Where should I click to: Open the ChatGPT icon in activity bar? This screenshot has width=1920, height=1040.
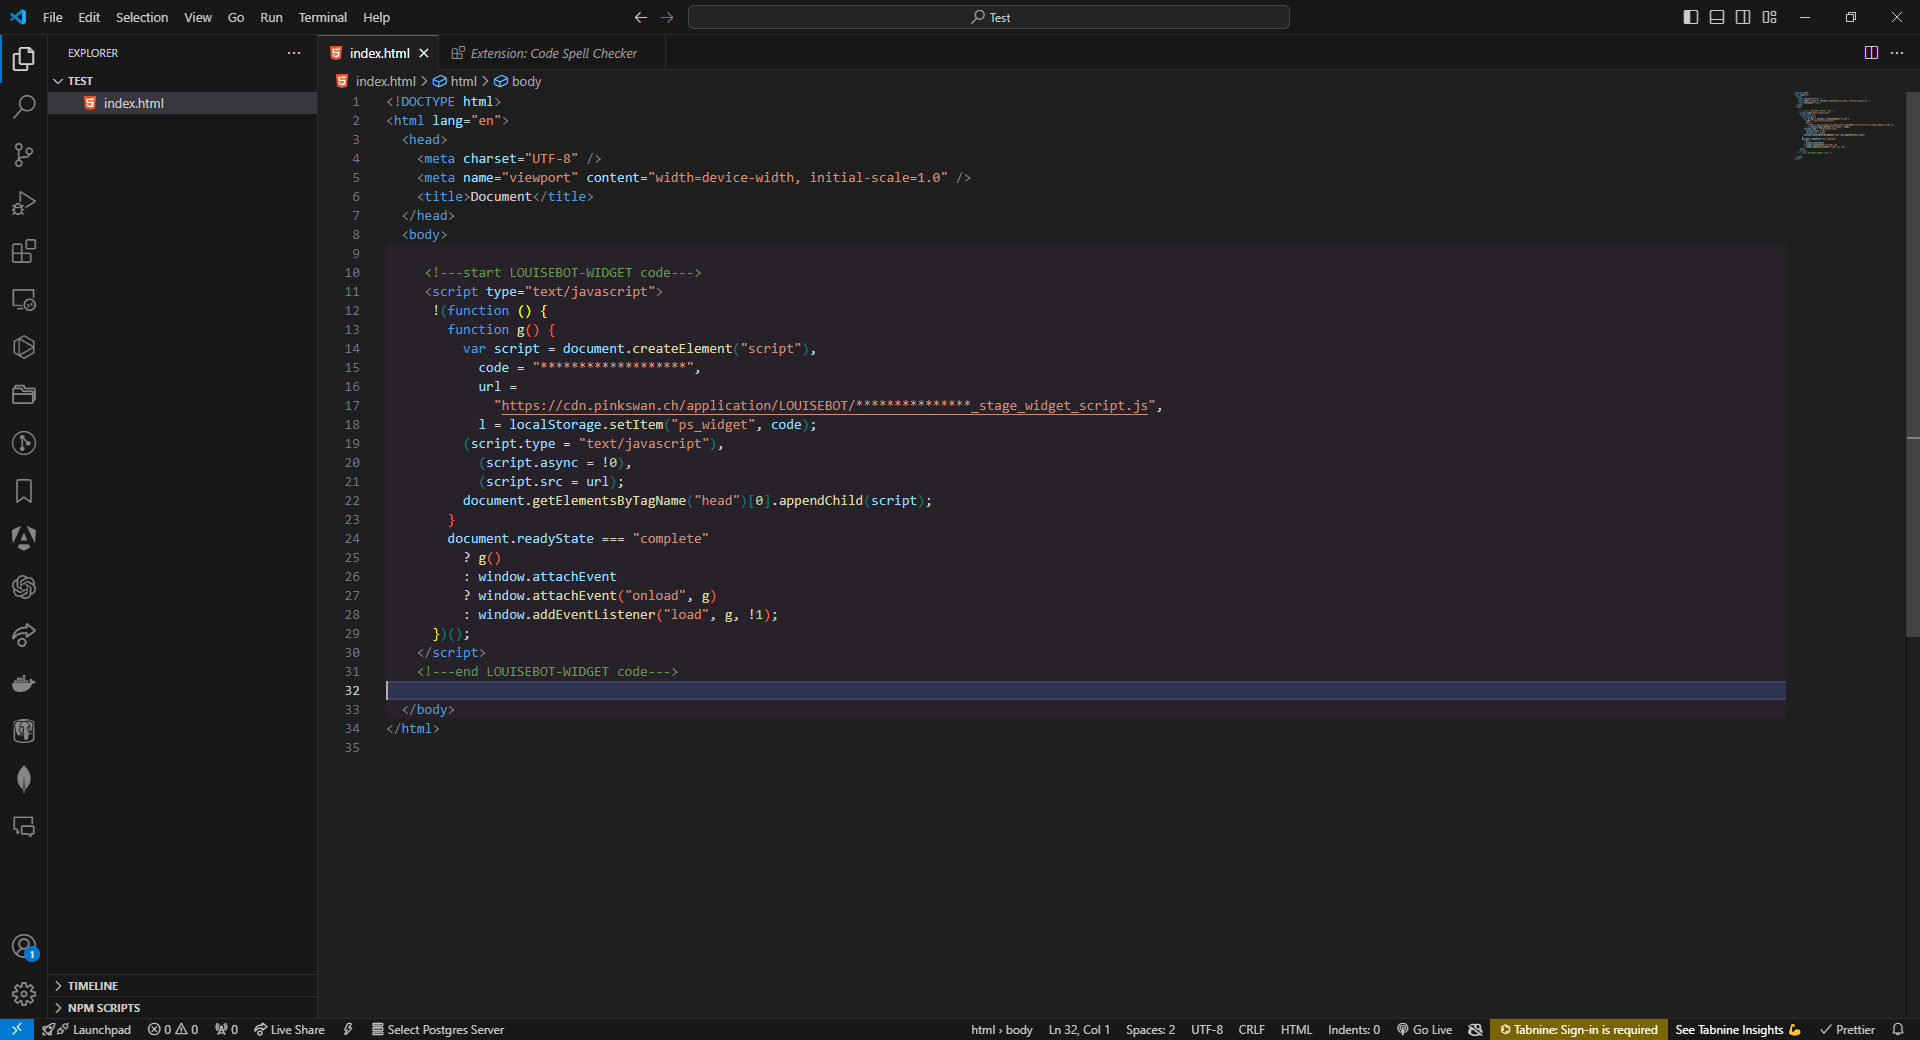(24, 587)
